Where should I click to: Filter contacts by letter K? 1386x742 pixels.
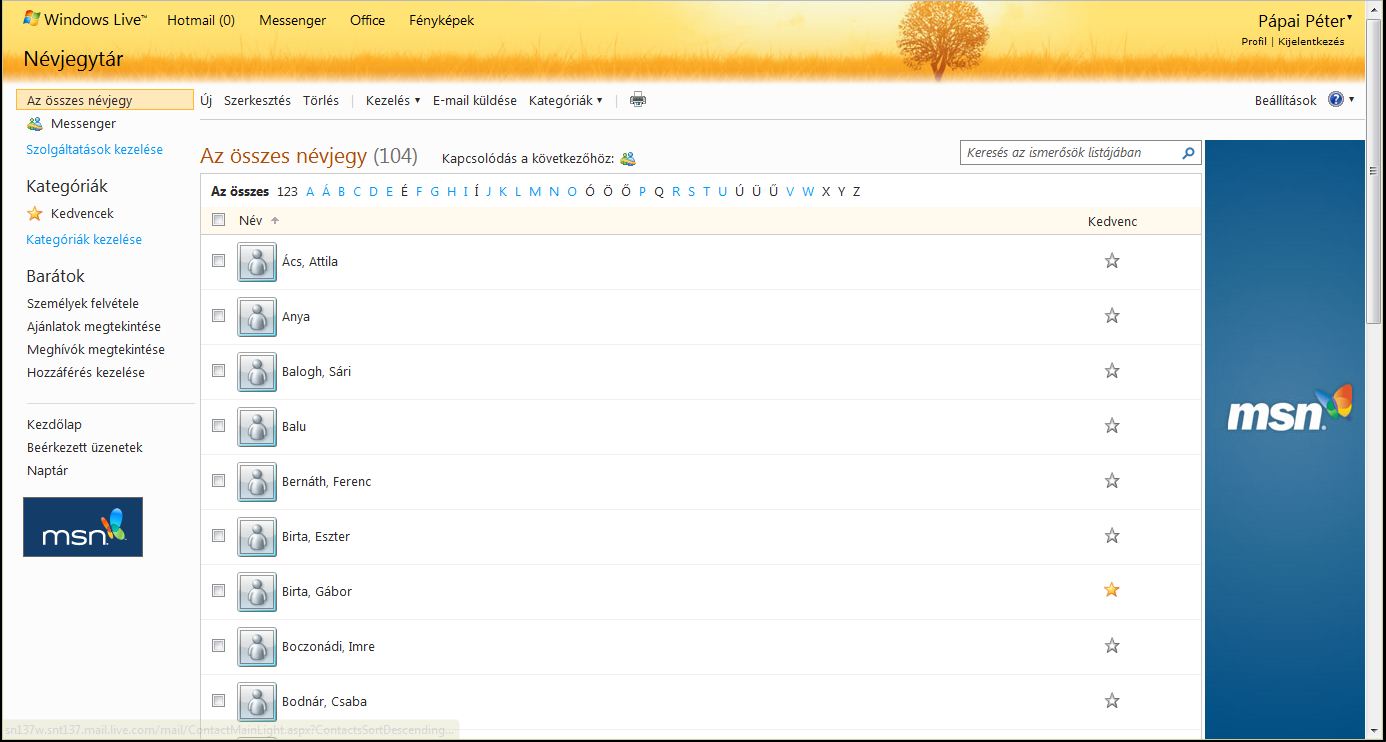pos(503,191)
